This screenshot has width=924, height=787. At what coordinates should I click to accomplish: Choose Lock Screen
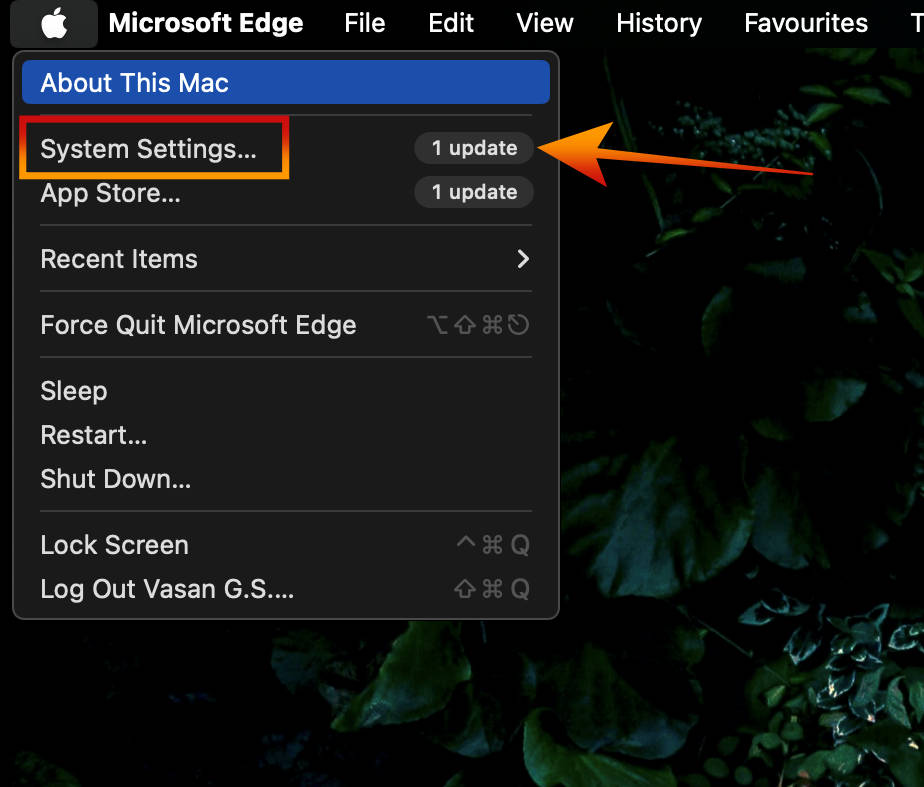[114, 545]
